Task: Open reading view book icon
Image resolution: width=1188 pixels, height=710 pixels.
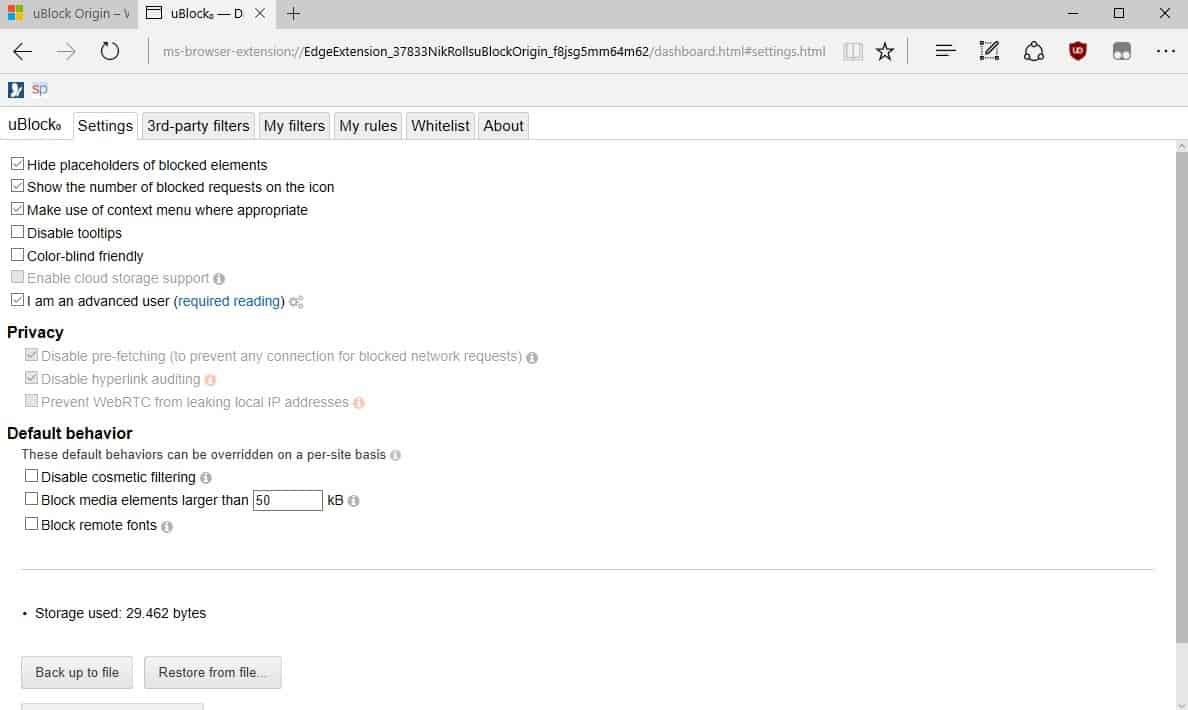Action: click(853, 52)
